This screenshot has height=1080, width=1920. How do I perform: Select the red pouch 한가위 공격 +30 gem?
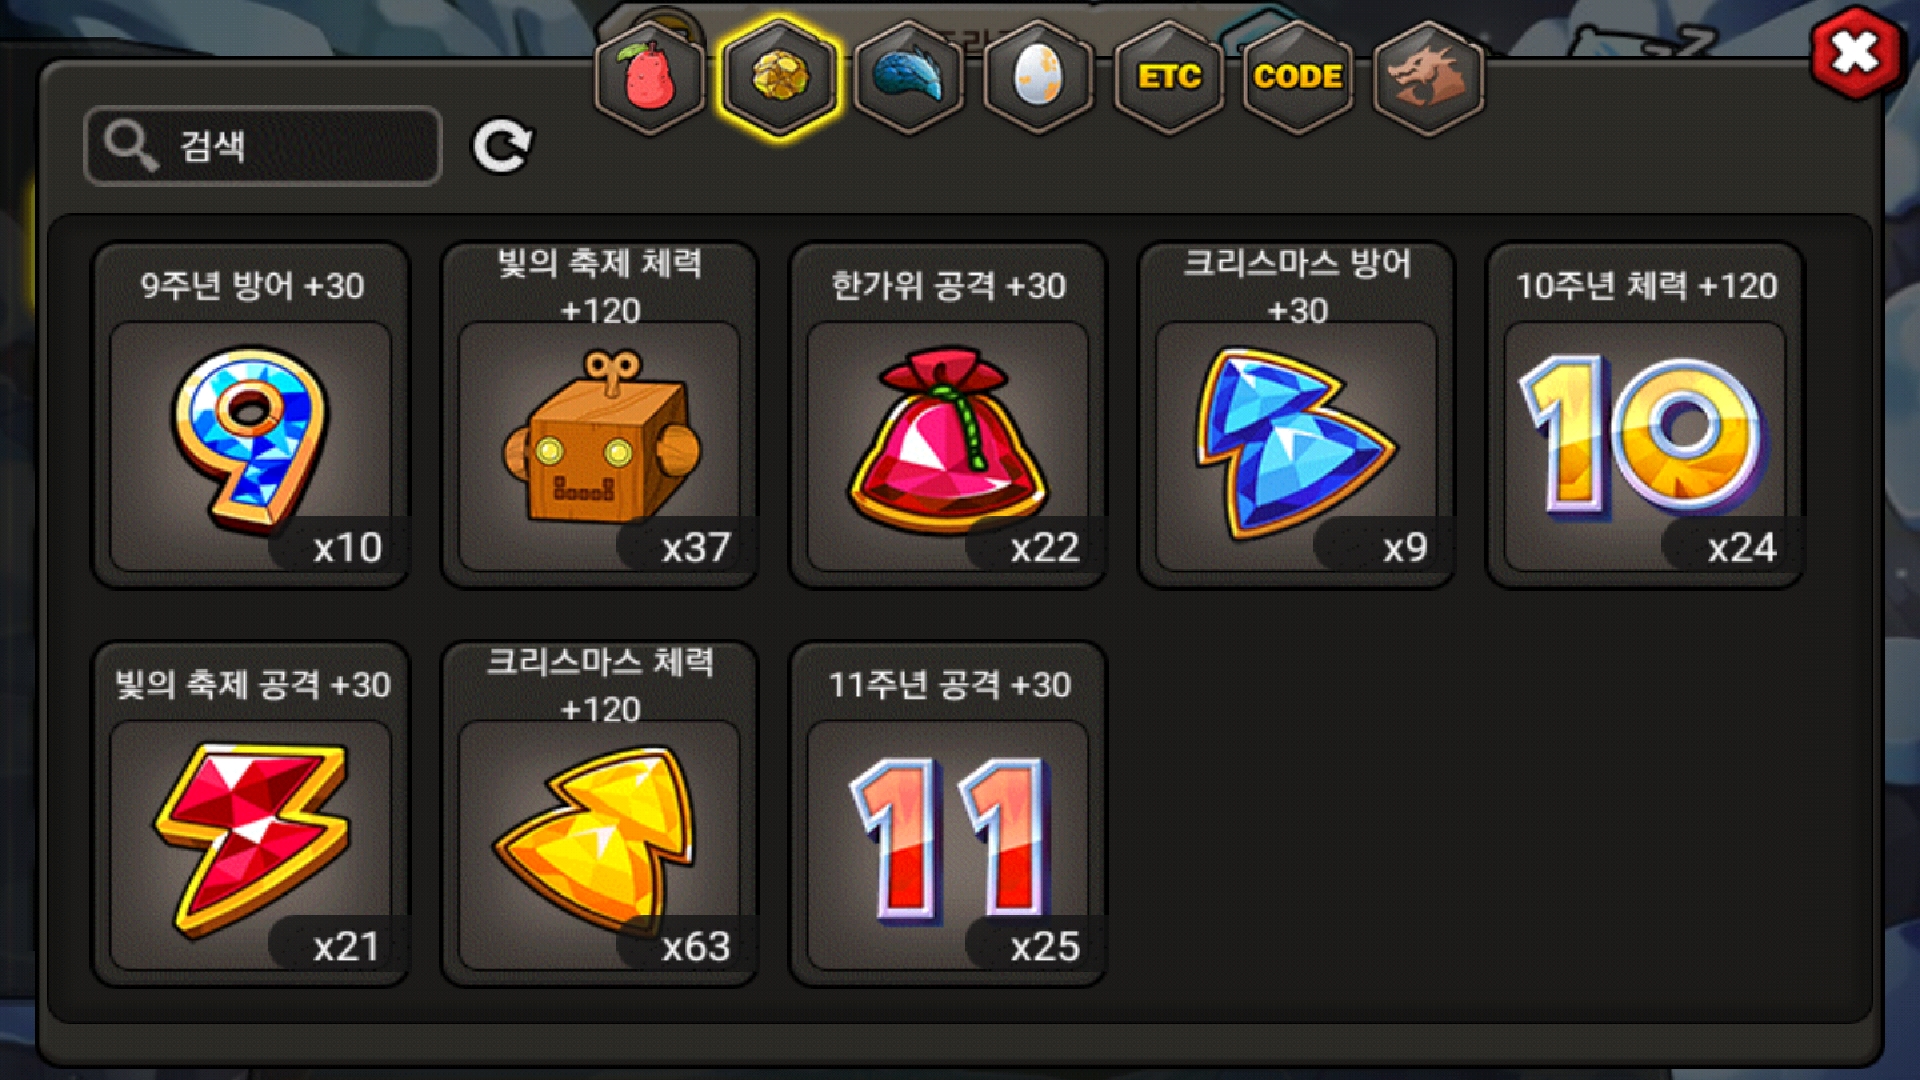pos(948,415)
